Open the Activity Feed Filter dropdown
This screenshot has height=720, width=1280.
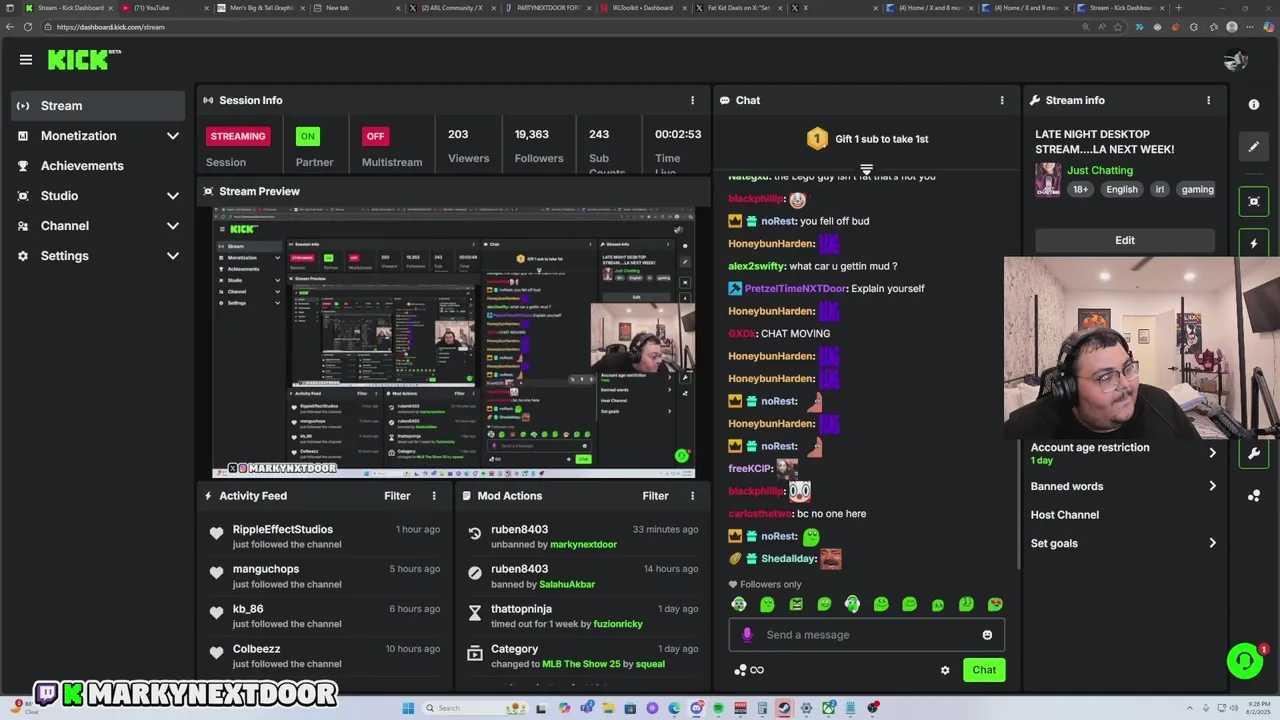click(x=397, y=496)
